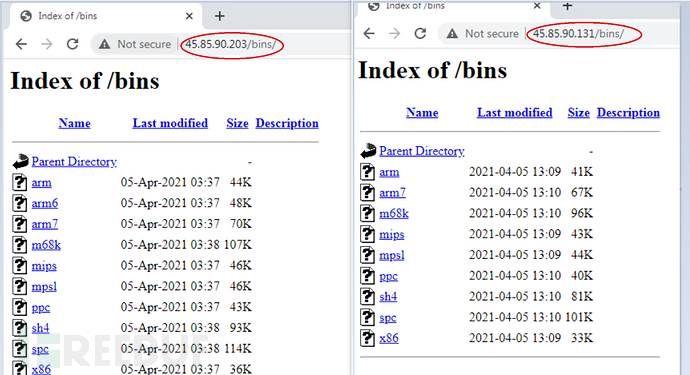The width and height of the screenshot is (690, 375).
Task: Click the 107K size of m68k in left window
Action: point(238,245)
